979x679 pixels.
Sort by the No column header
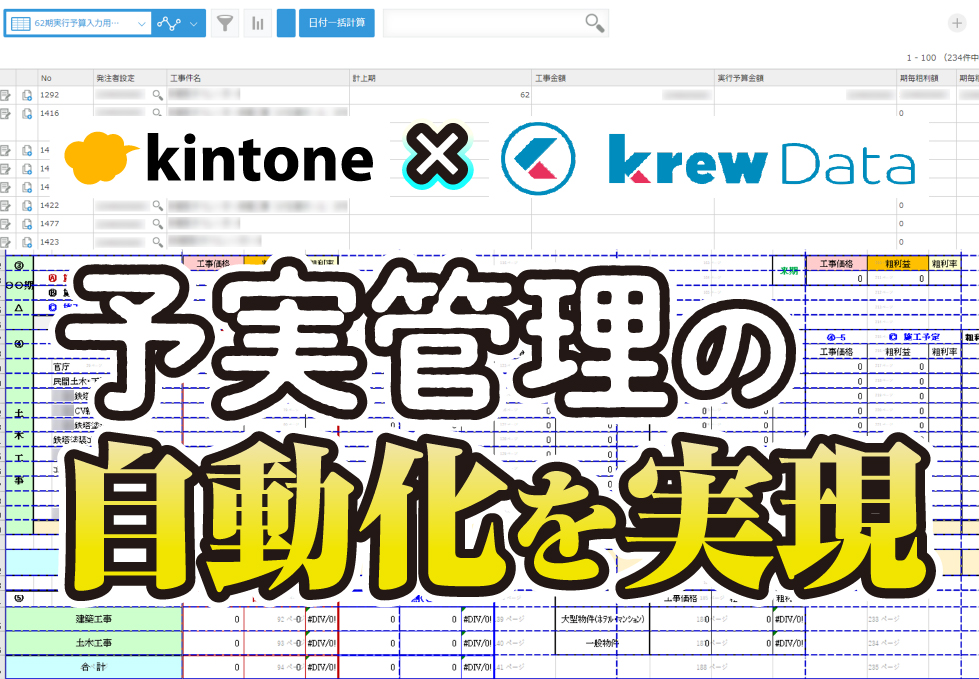66,78
